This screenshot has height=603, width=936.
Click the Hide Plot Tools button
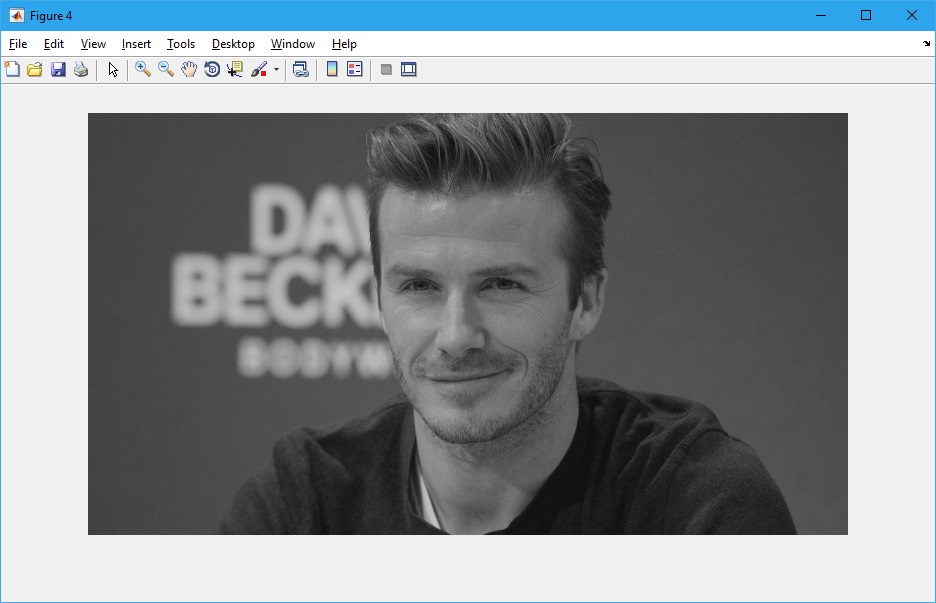point(386,69)
